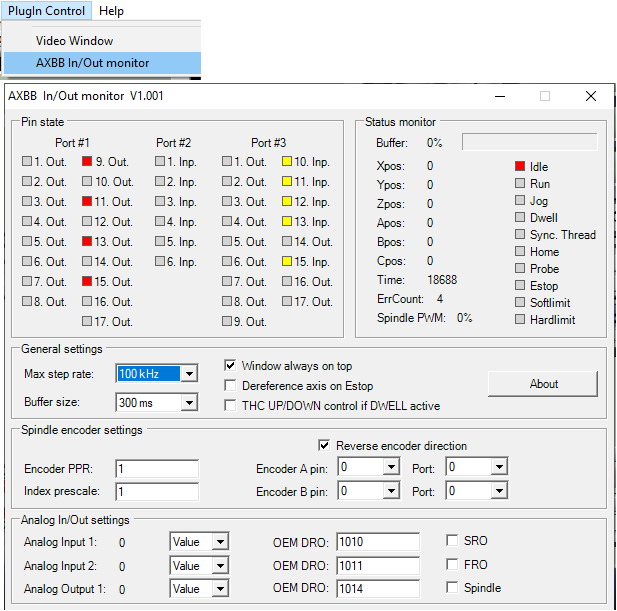The width and height of the screenshot is (617, 611).
Task: Click the Buffer progress bar
Action: [528, 143]
